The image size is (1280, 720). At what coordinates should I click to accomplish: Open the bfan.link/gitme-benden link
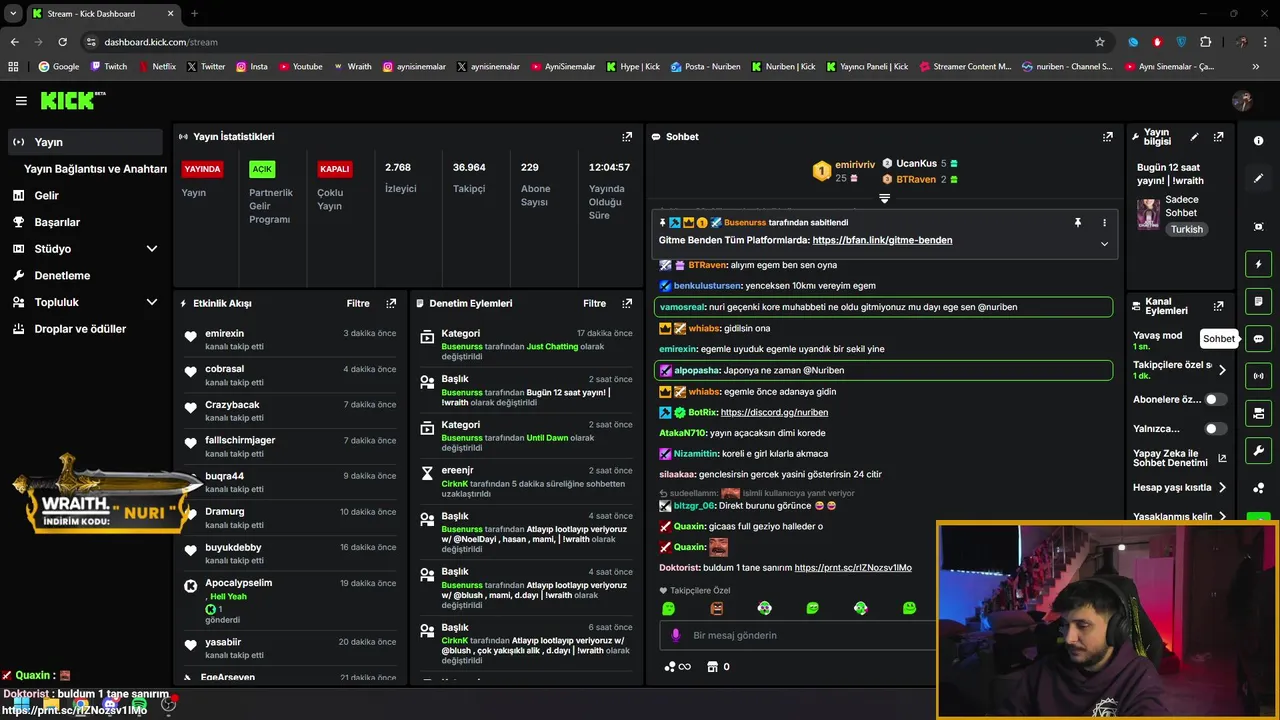click(x=882, y=240)
